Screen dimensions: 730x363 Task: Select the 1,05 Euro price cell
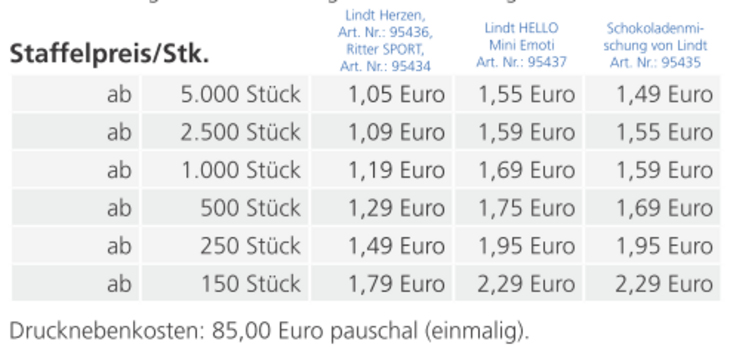[381, 94]
